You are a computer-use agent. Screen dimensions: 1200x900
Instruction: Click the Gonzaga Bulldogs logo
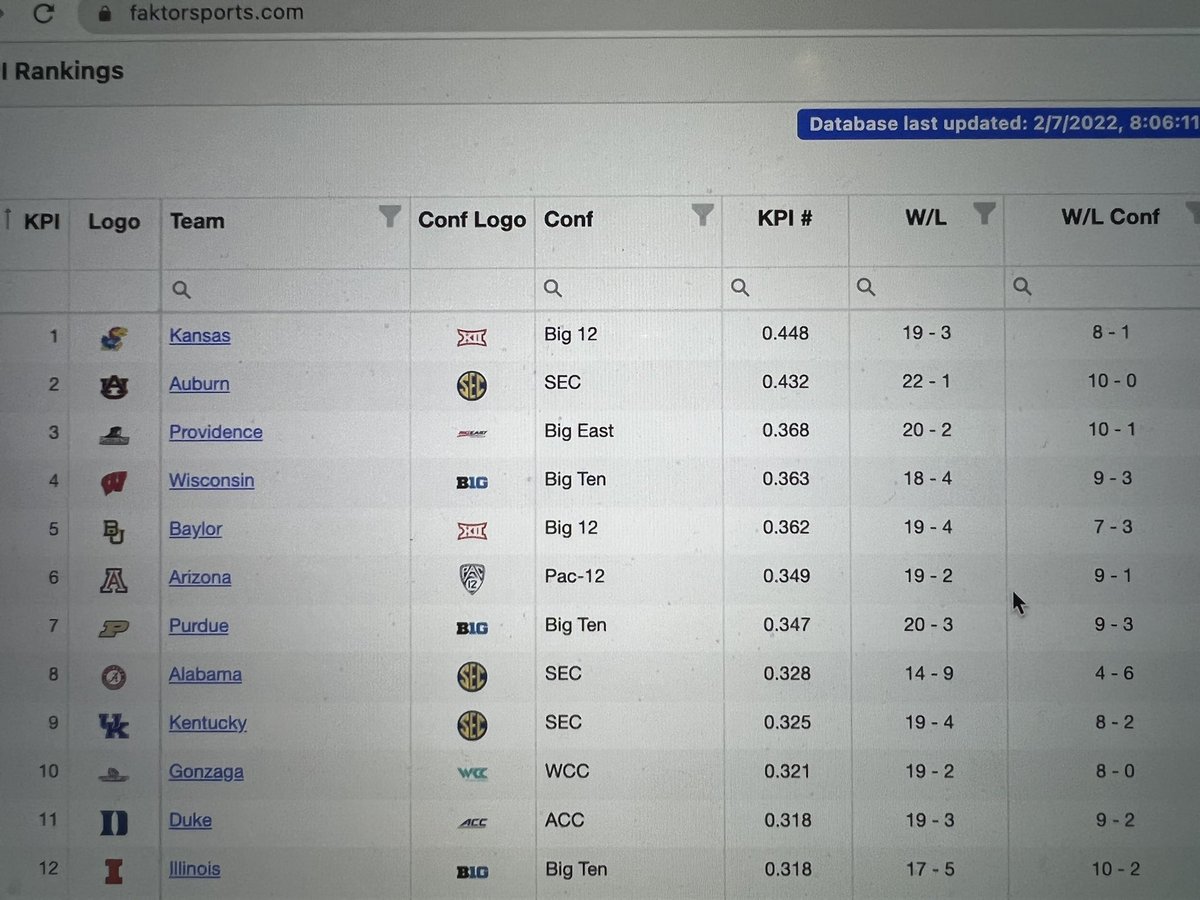coord(114,774)
